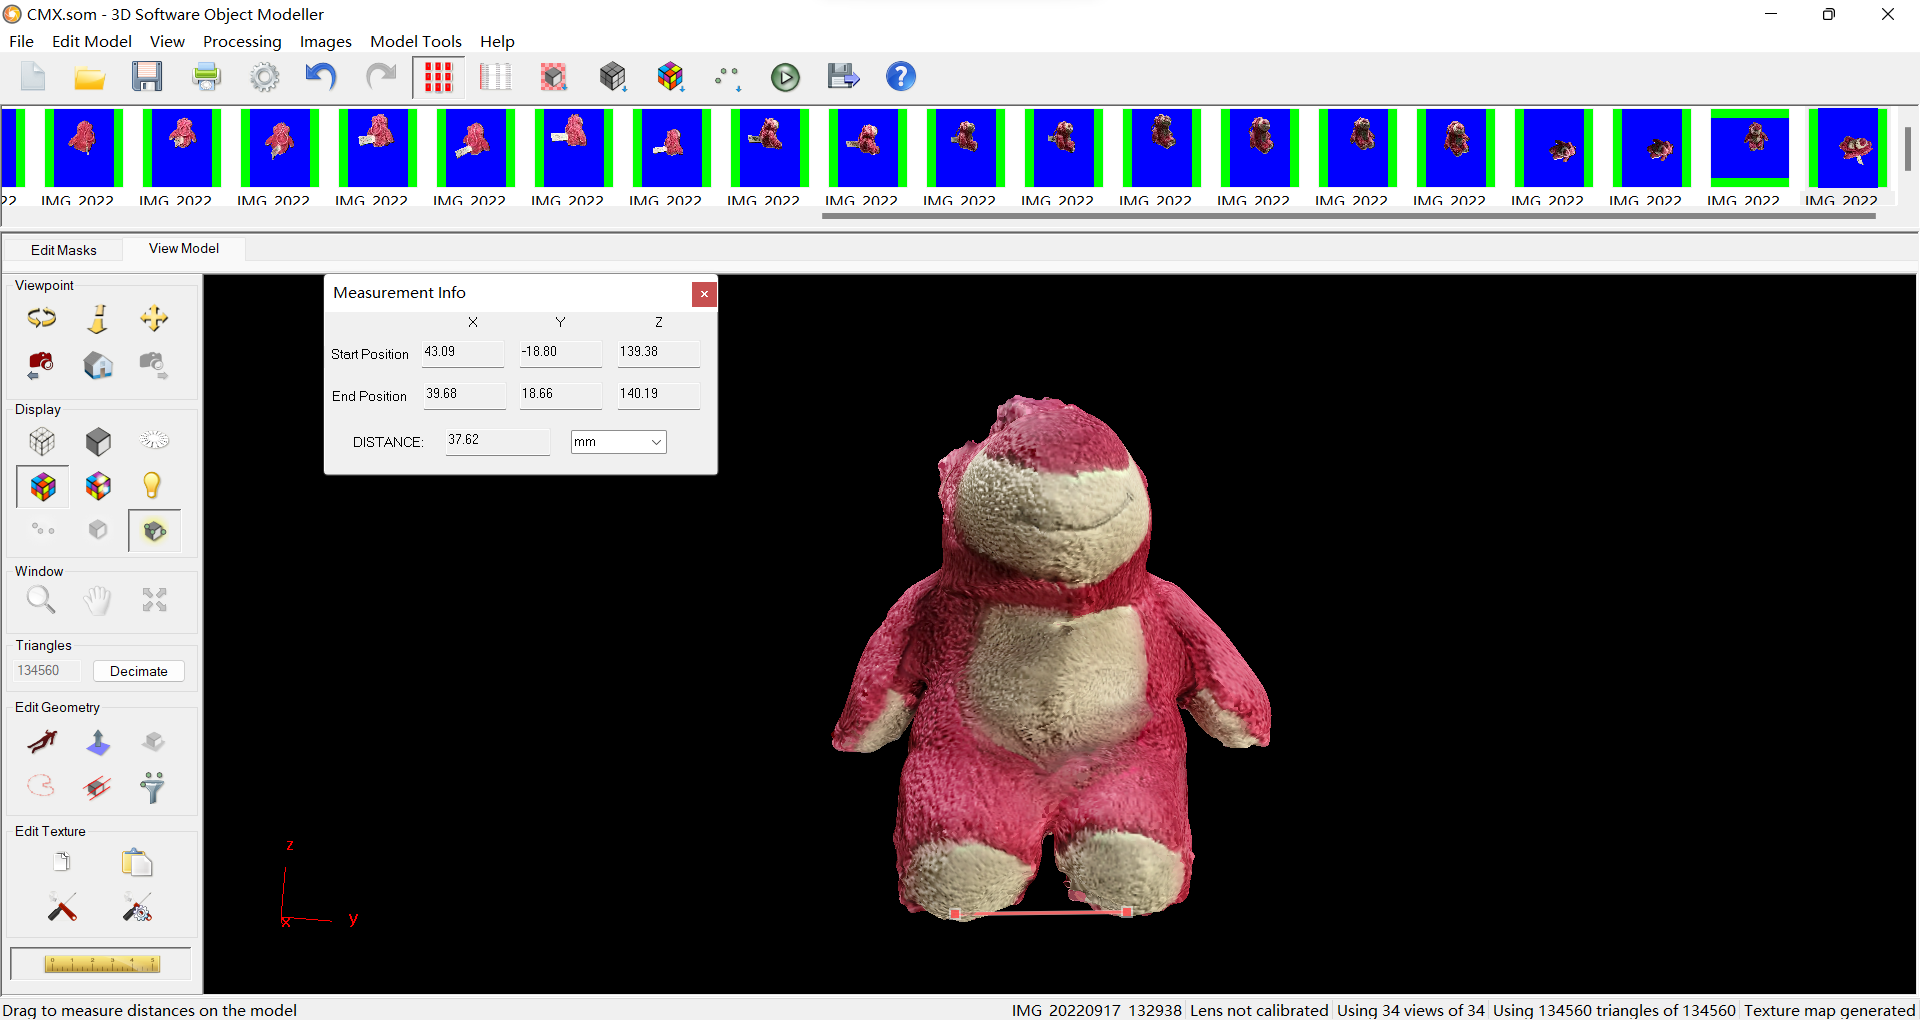
Task: Toggle the red grid thumbnail view button
Action: point(438,77)
